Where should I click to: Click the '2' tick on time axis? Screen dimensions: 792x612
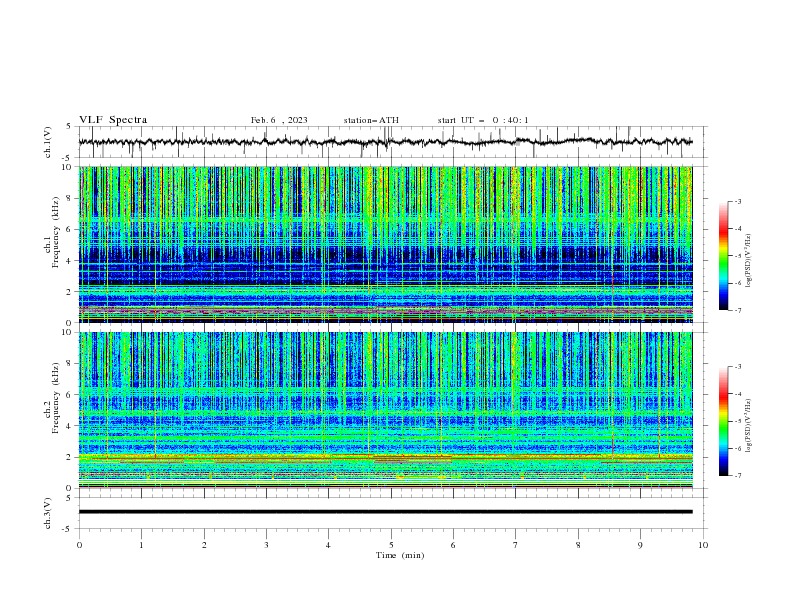(x=204, y=545)
